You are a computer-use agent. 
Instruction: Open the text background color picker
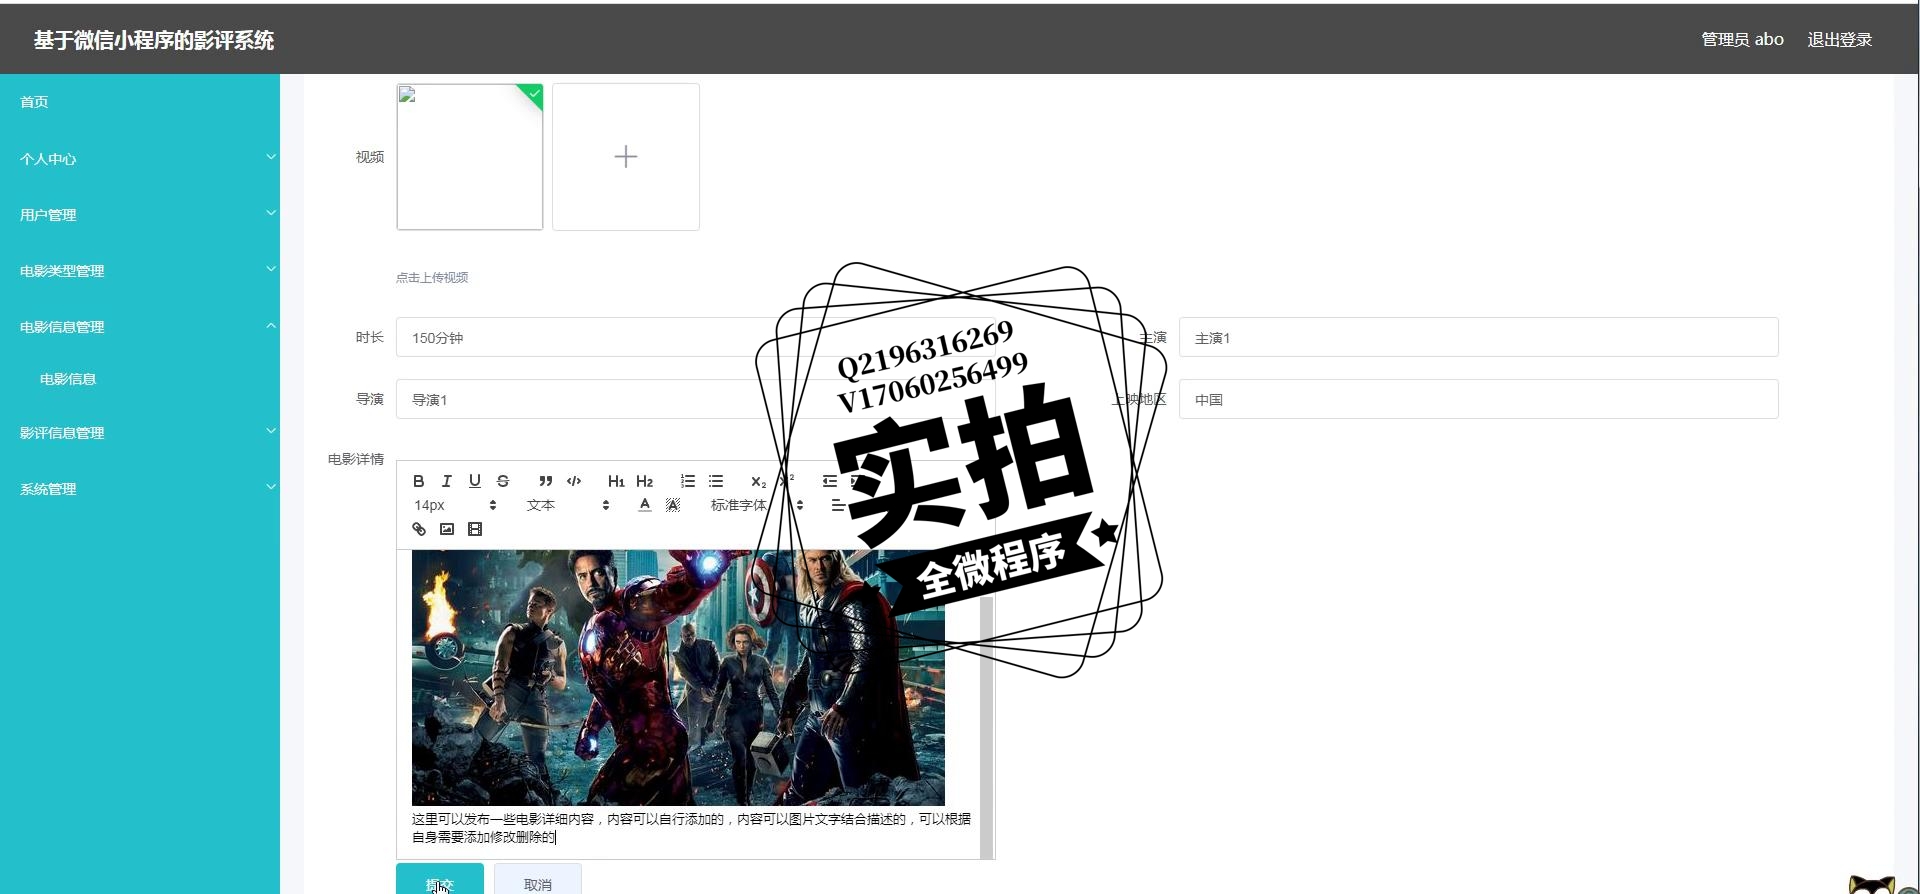[673, 505]
